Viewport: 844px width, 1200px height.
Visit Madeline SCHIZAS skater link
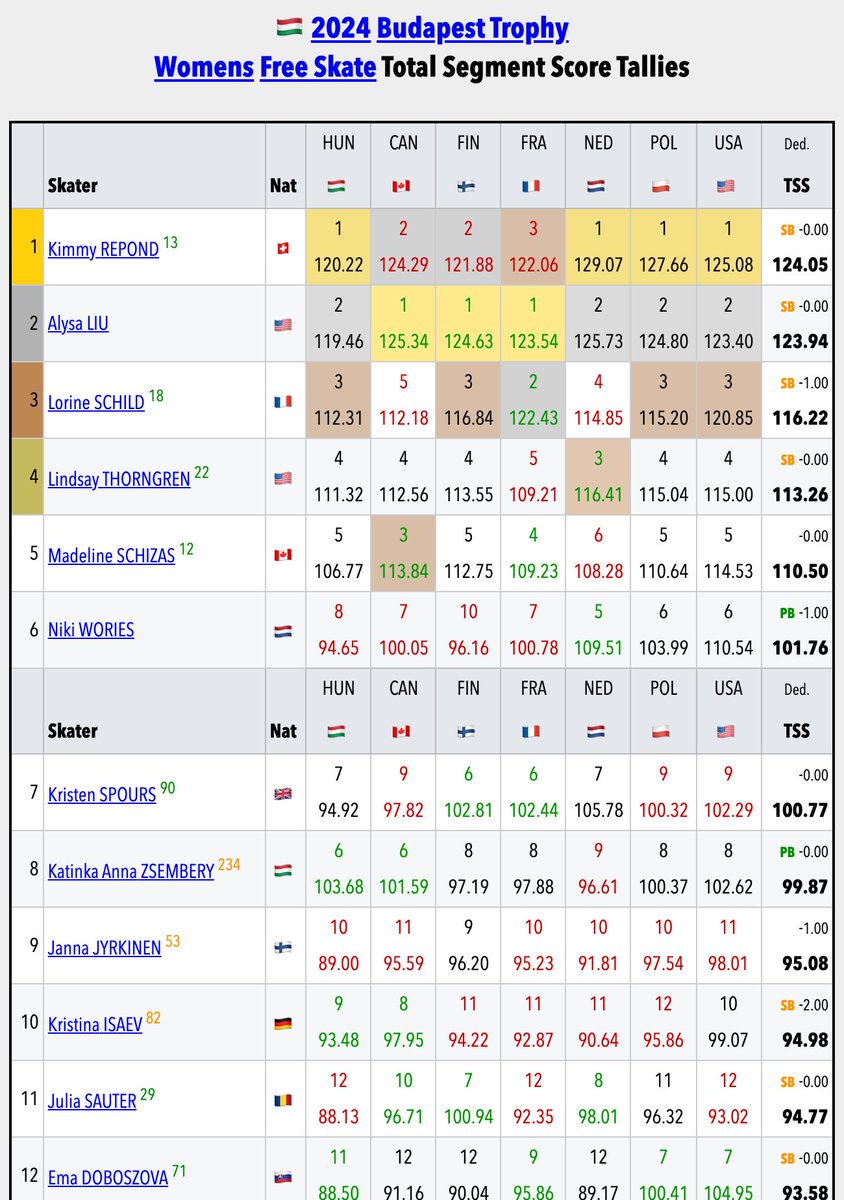pyautogui.click(x=111, y=555)
